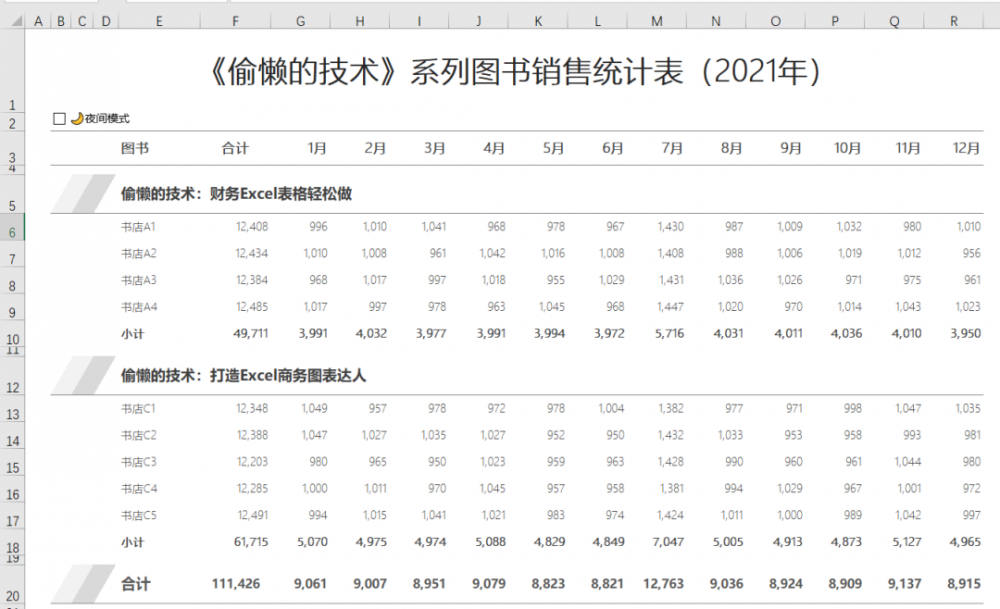Click the 1月 heading cell

click(317, 149)
